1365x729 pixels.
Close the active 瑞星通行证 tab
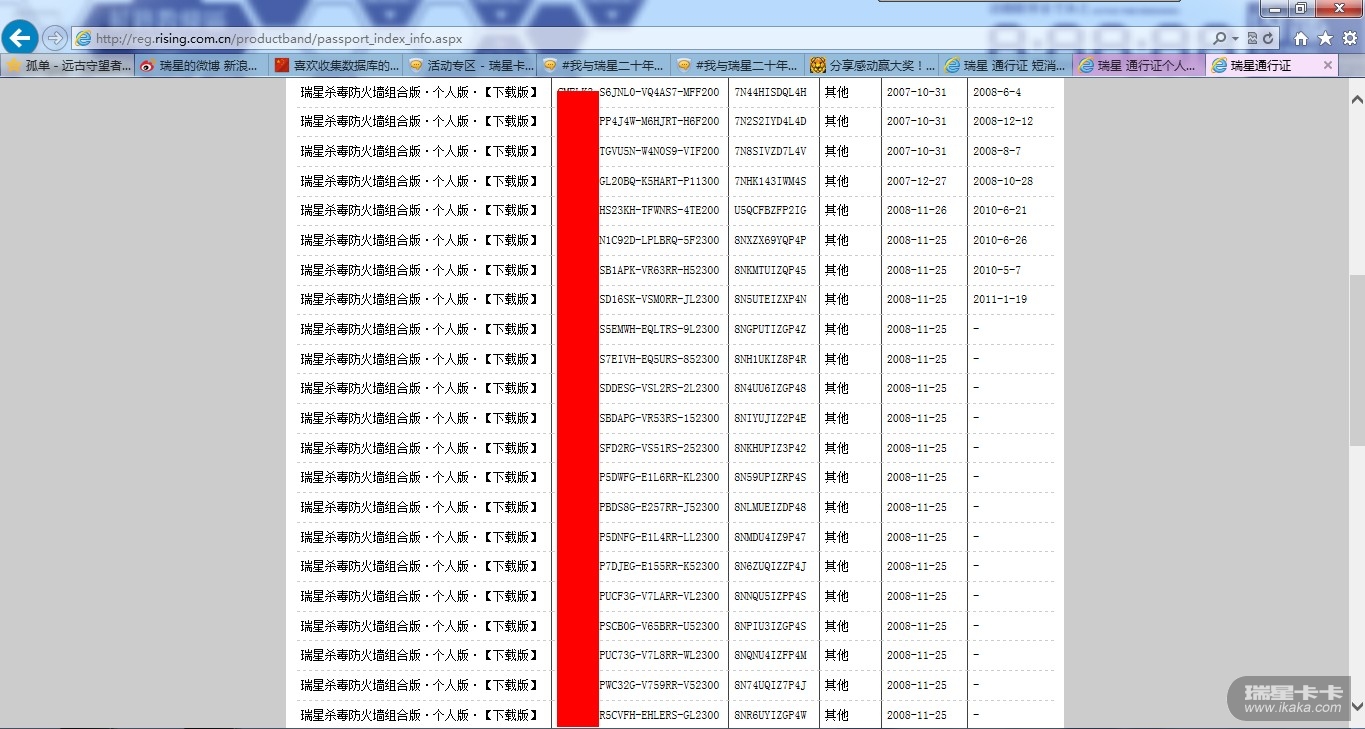coord(1328,65)
